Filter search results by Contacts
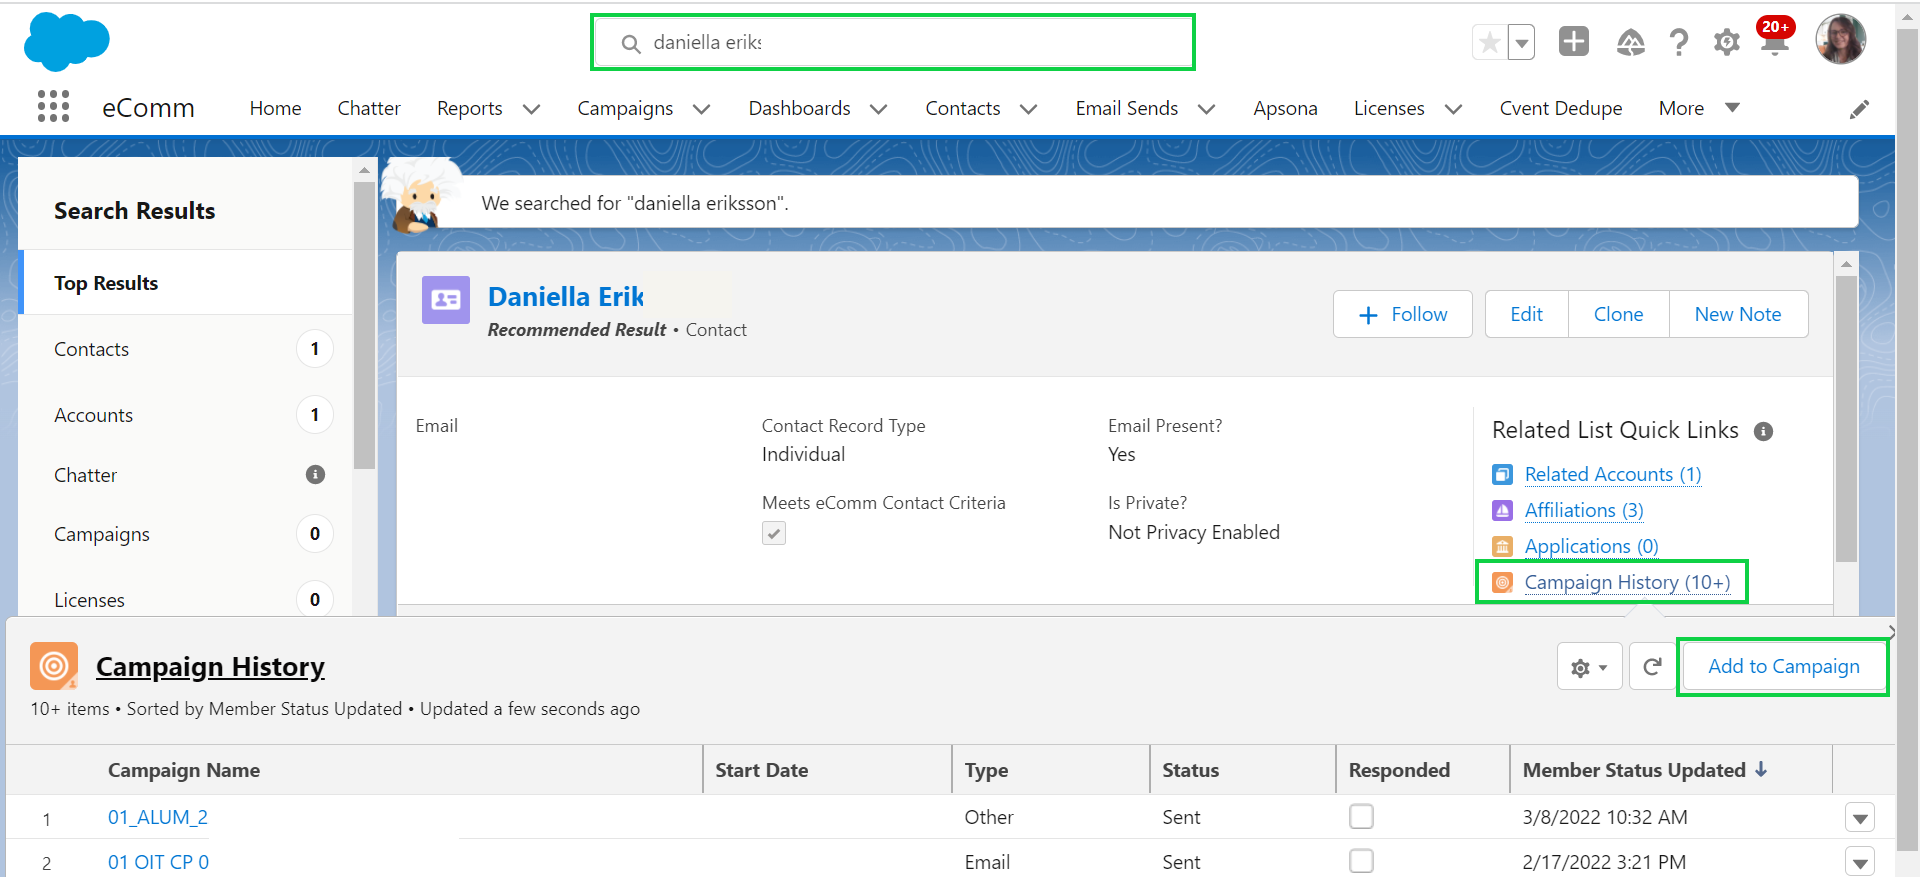The height and width of the screenshot is (877, 1920). click(x=186, y=349)
